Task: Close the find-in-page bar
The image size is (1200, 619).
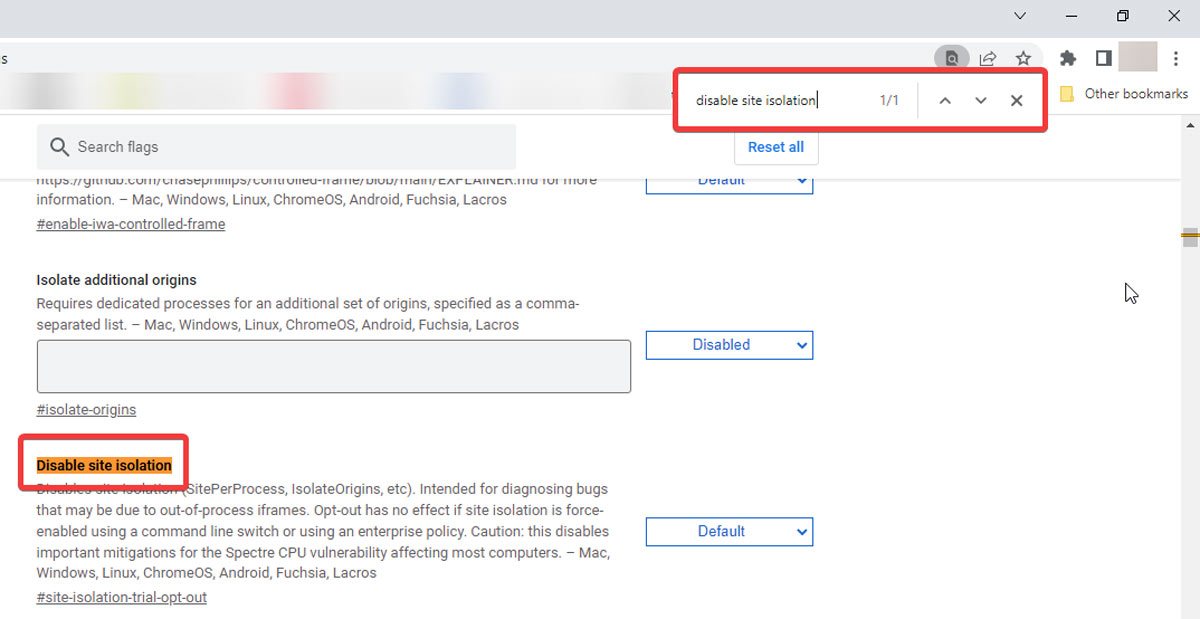Action: pos(1016,100)
